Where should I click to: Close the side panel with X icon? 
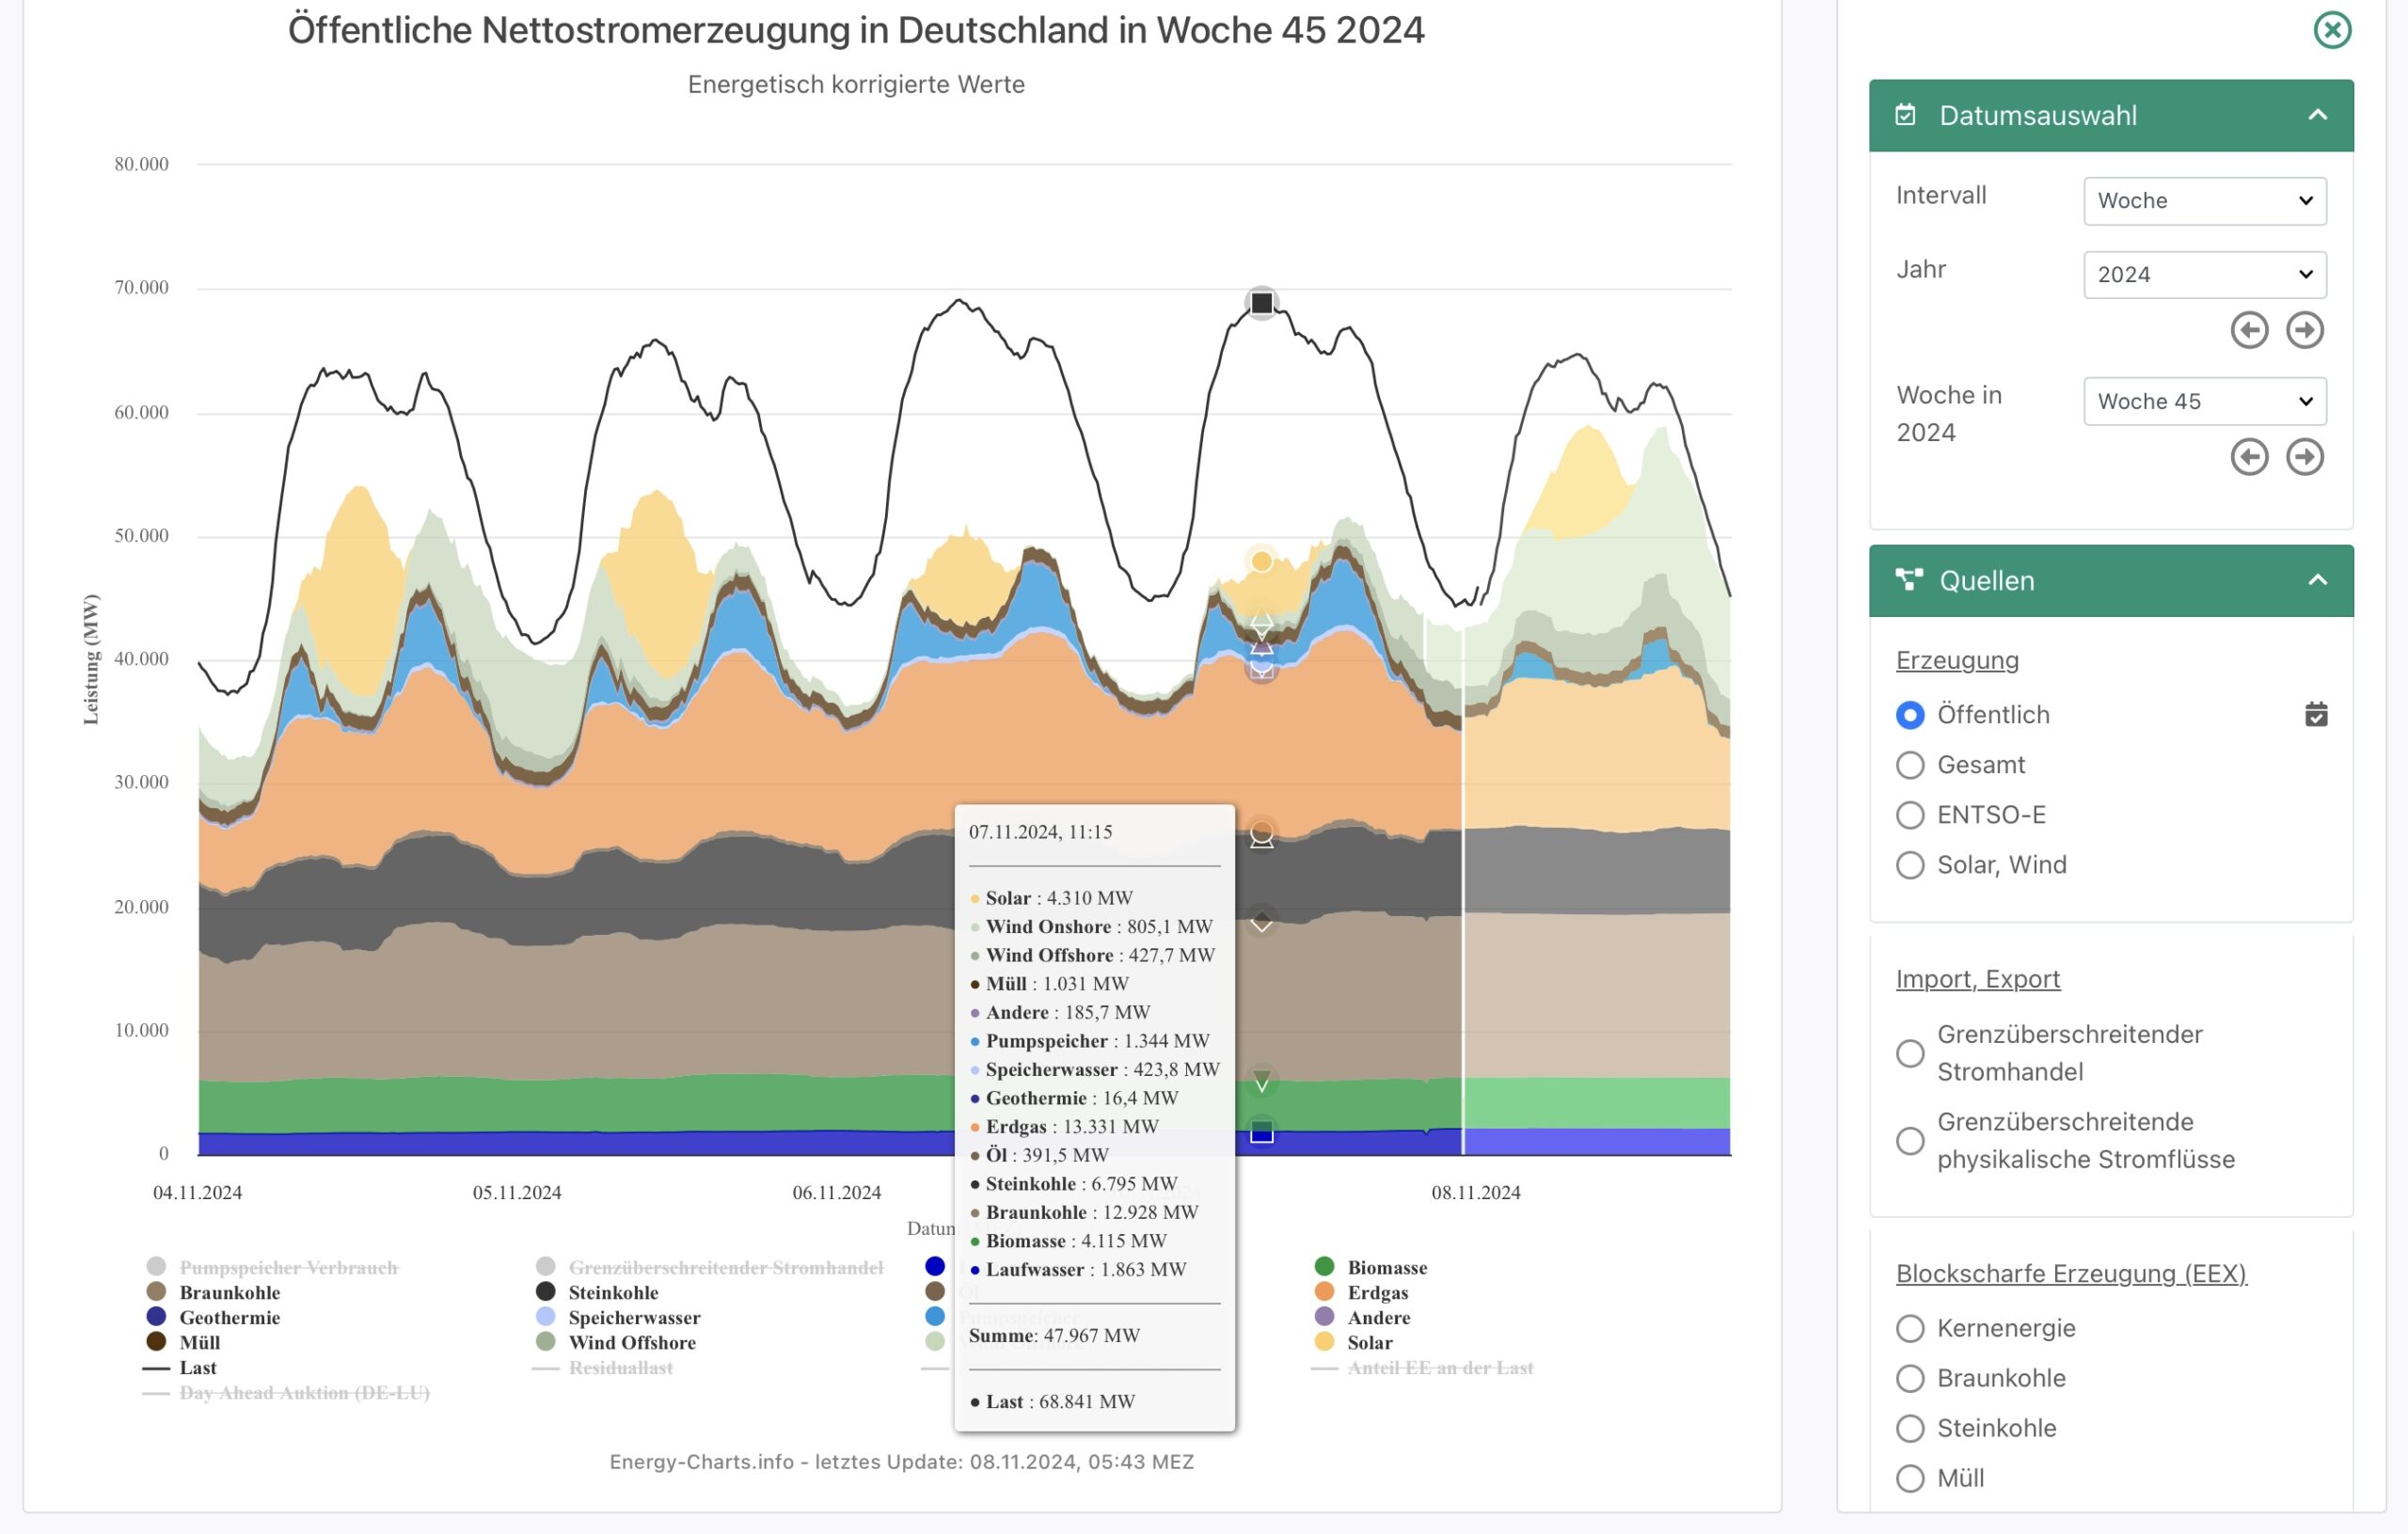pos(2332,30)
